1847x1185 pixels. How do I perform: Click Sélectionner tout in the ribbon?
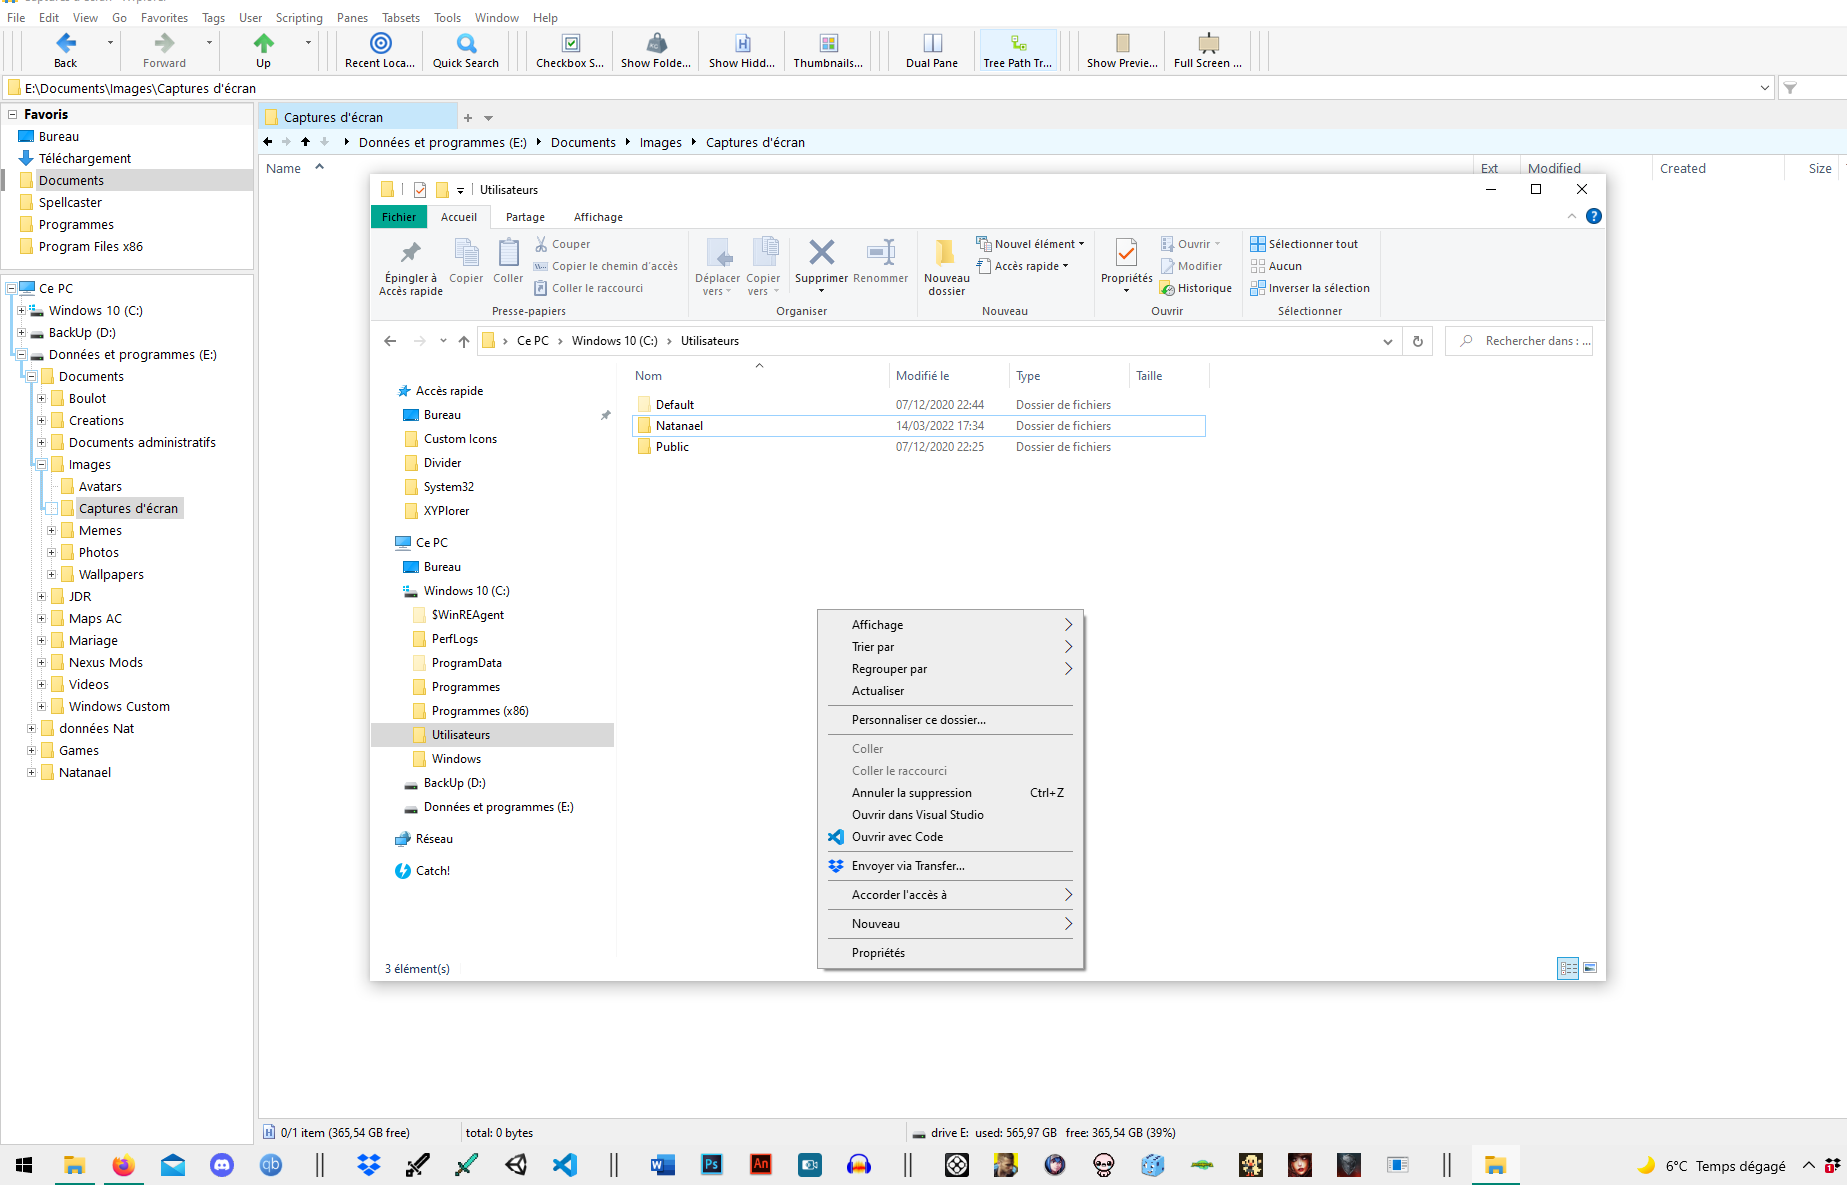tap(1312, 244)
